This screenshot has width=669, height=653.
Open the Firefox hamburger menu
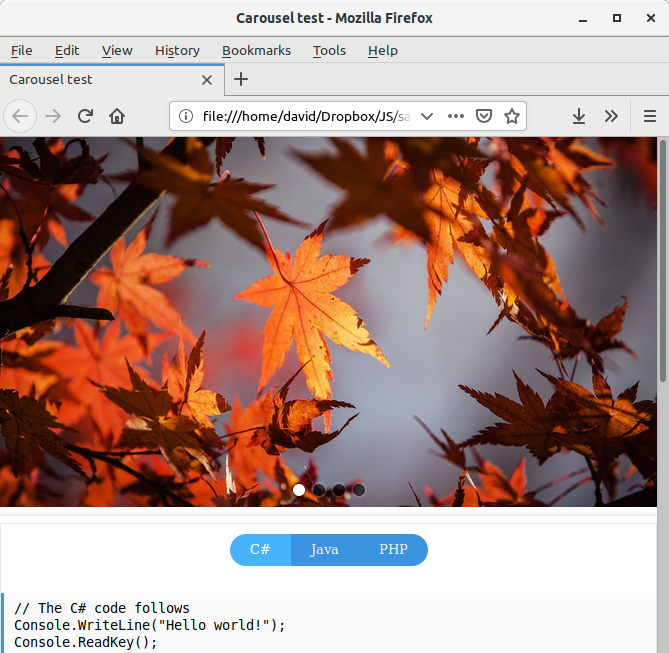[650, 116]
